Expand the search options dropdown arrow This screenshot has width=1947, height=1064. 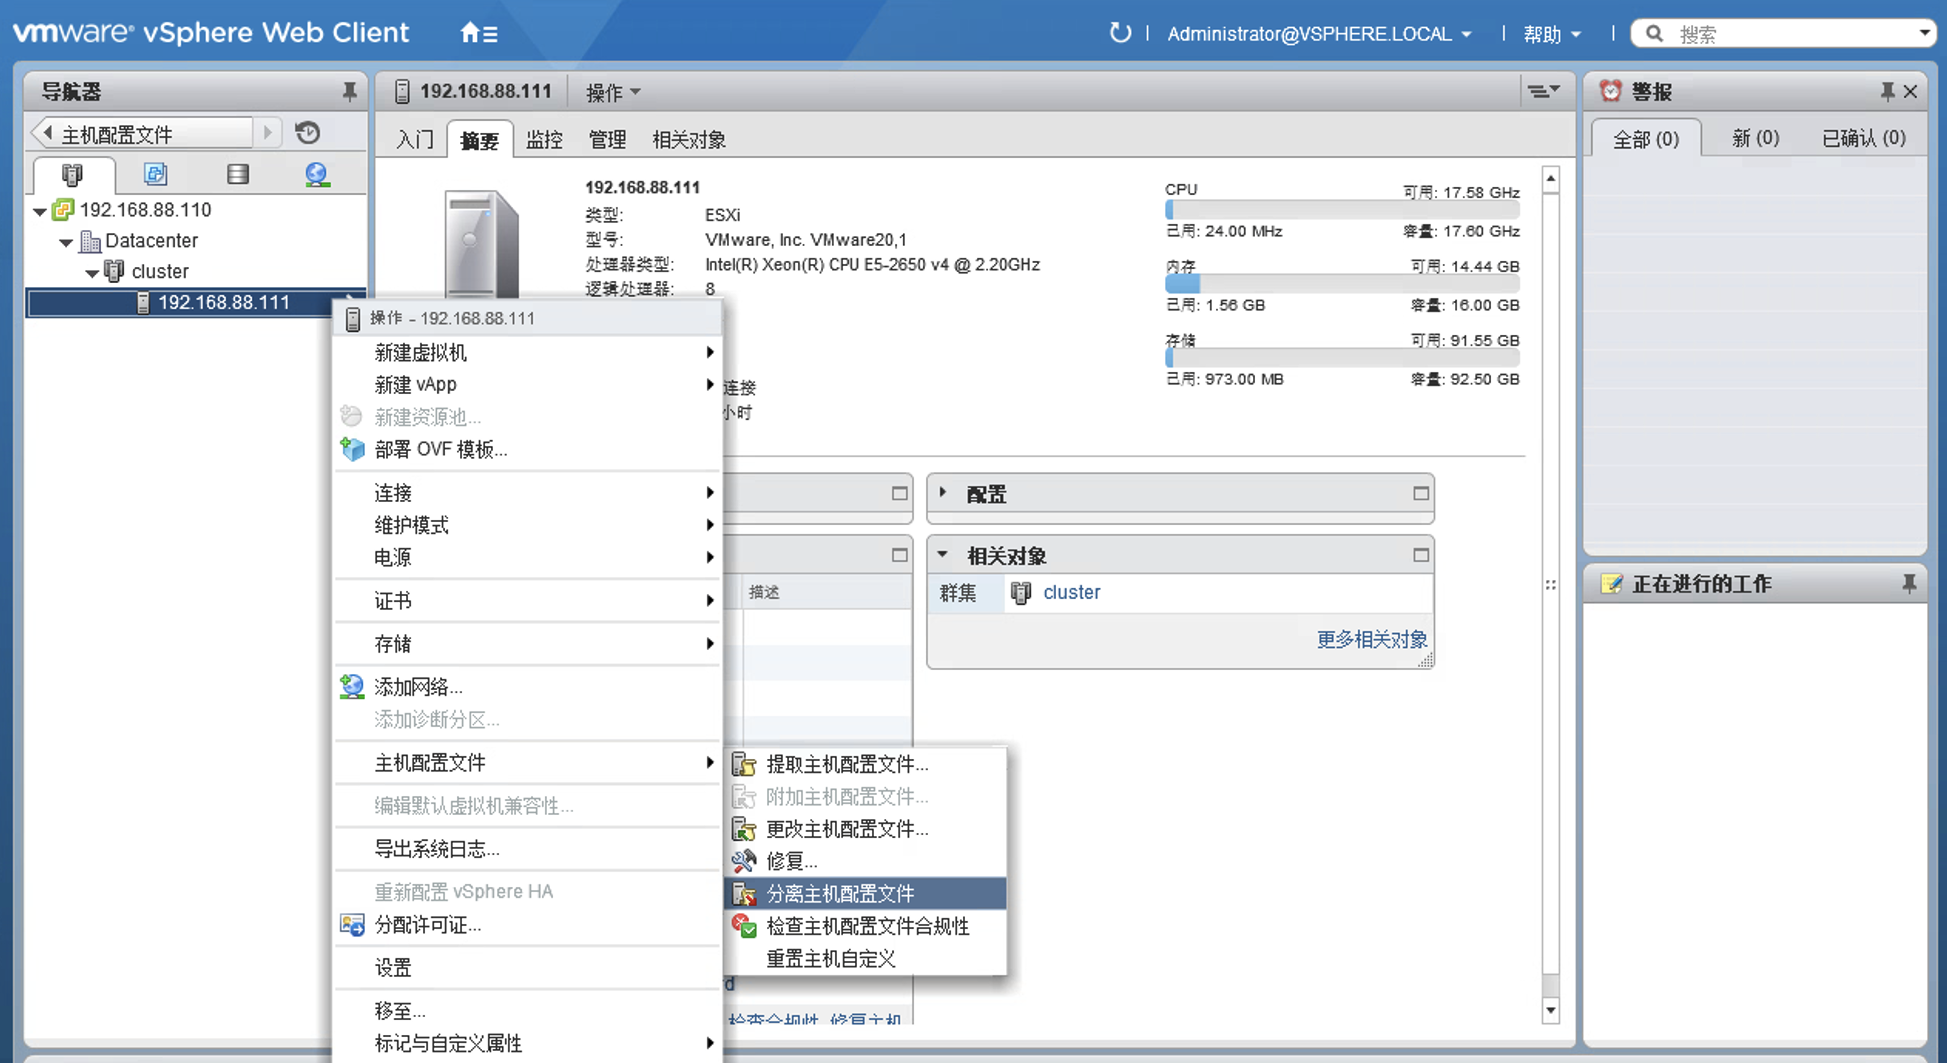(1924, 33)
